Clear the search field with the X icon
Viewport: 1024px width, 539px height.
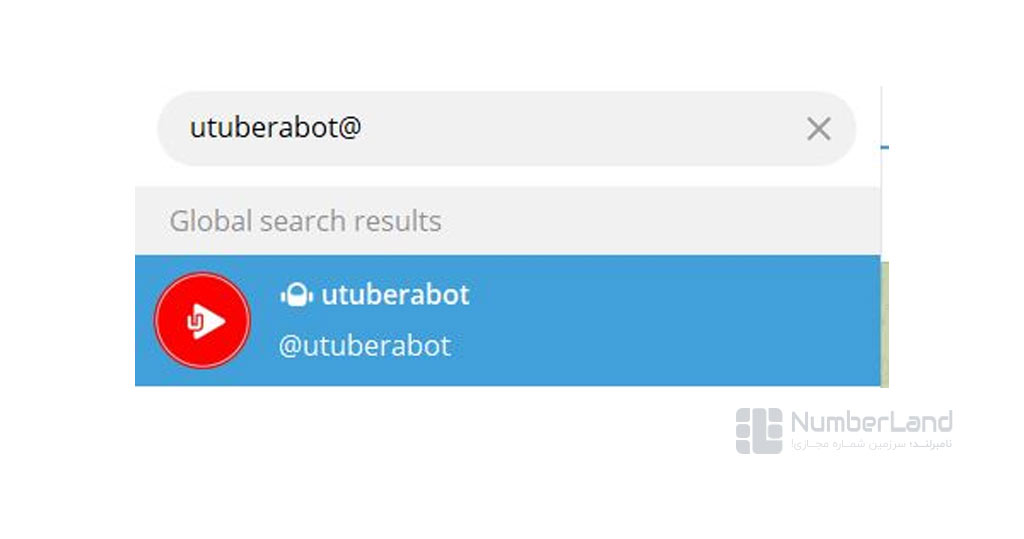click(x=819, y=128)
